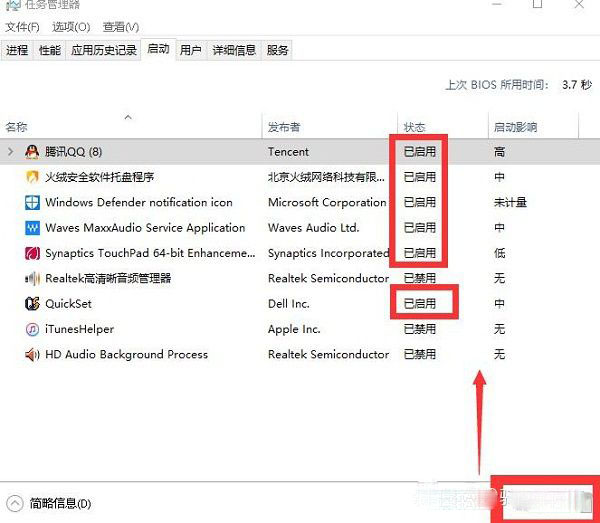This screenshot has height=523, width=600.
Task: Click the 状态 column header
Action: click(414, 127)
